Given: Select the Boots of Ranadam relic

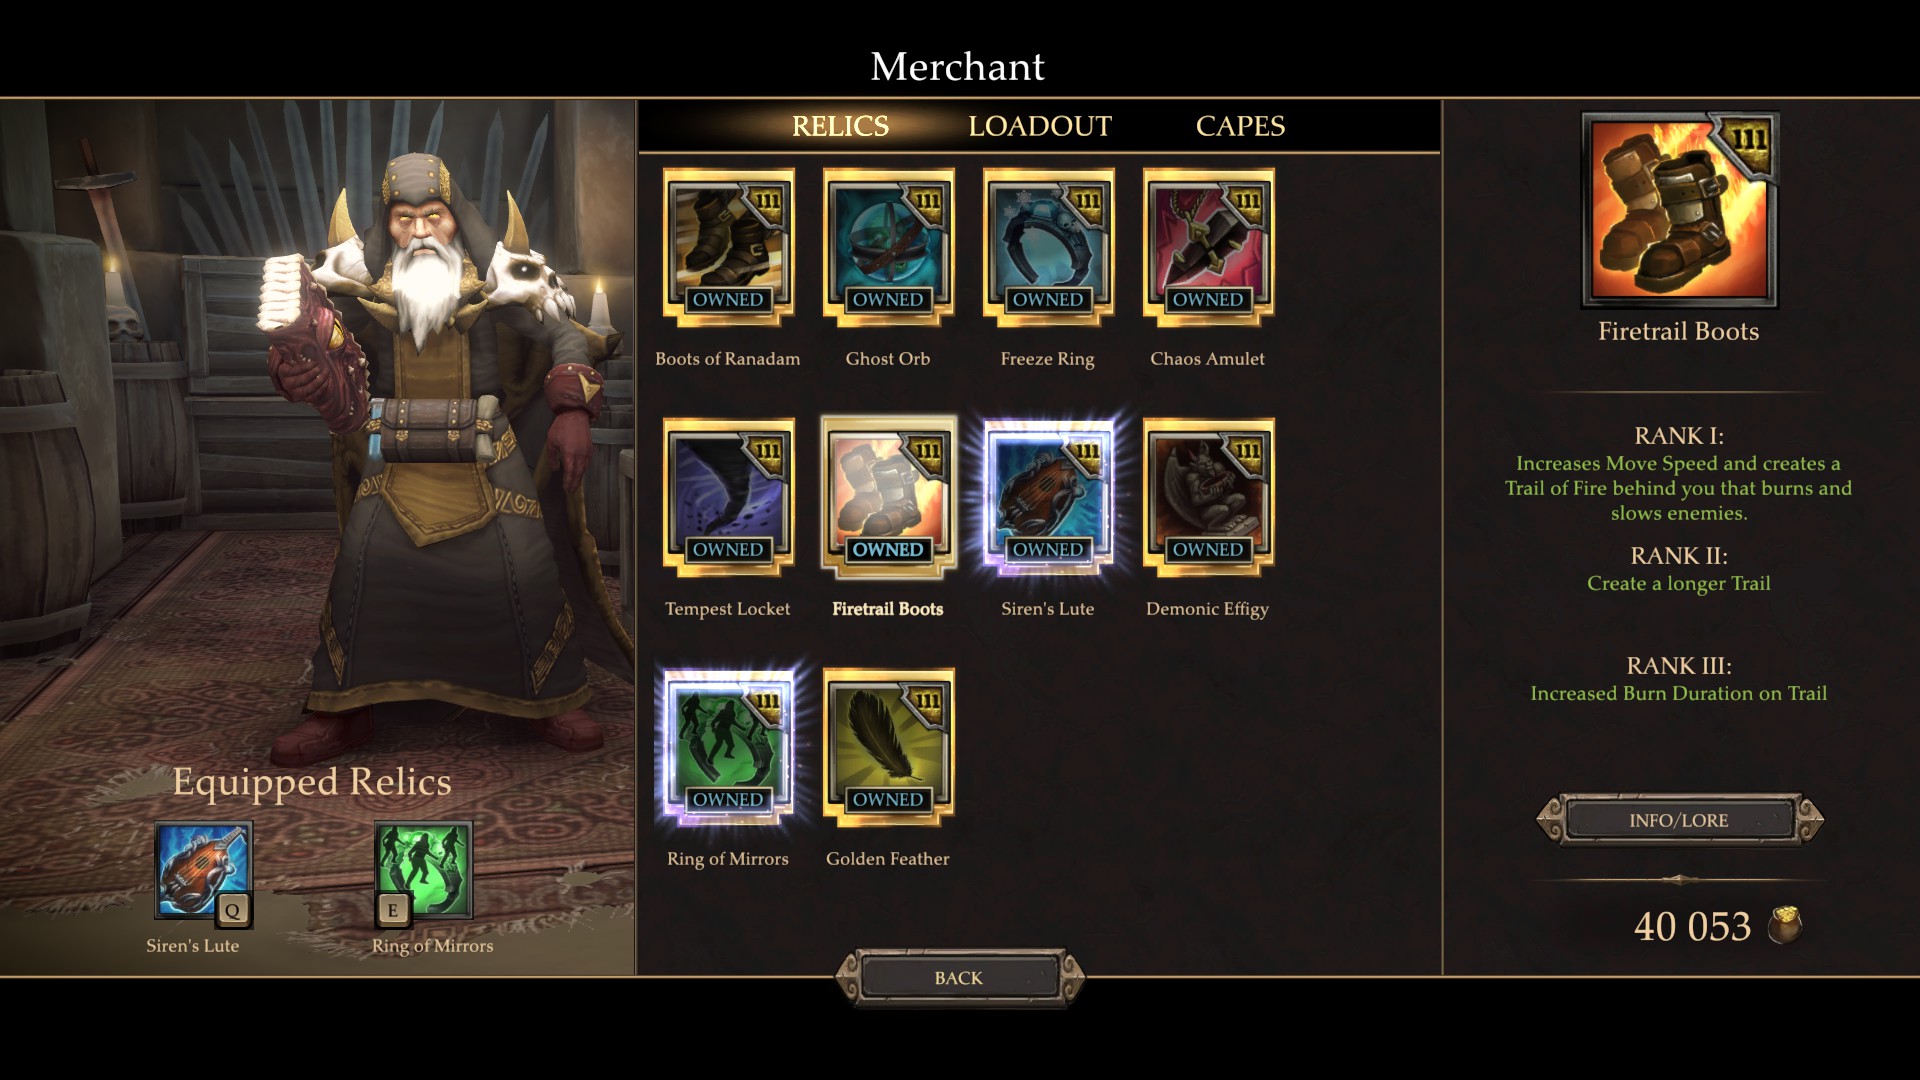Looking at the screenshot, I should coord(728,247).
